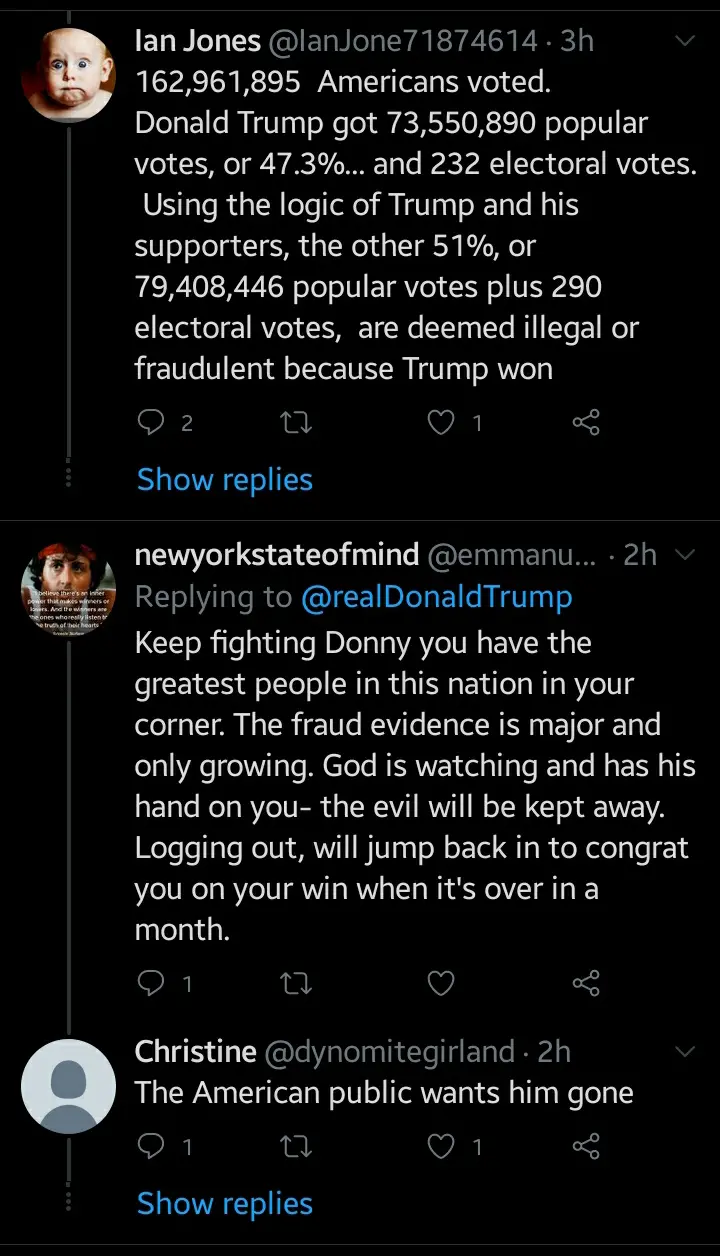This screenshot has width=720, height=1256.
Task: Retweet newyorkstateofmind's tweet
Action: coord(297,984)
